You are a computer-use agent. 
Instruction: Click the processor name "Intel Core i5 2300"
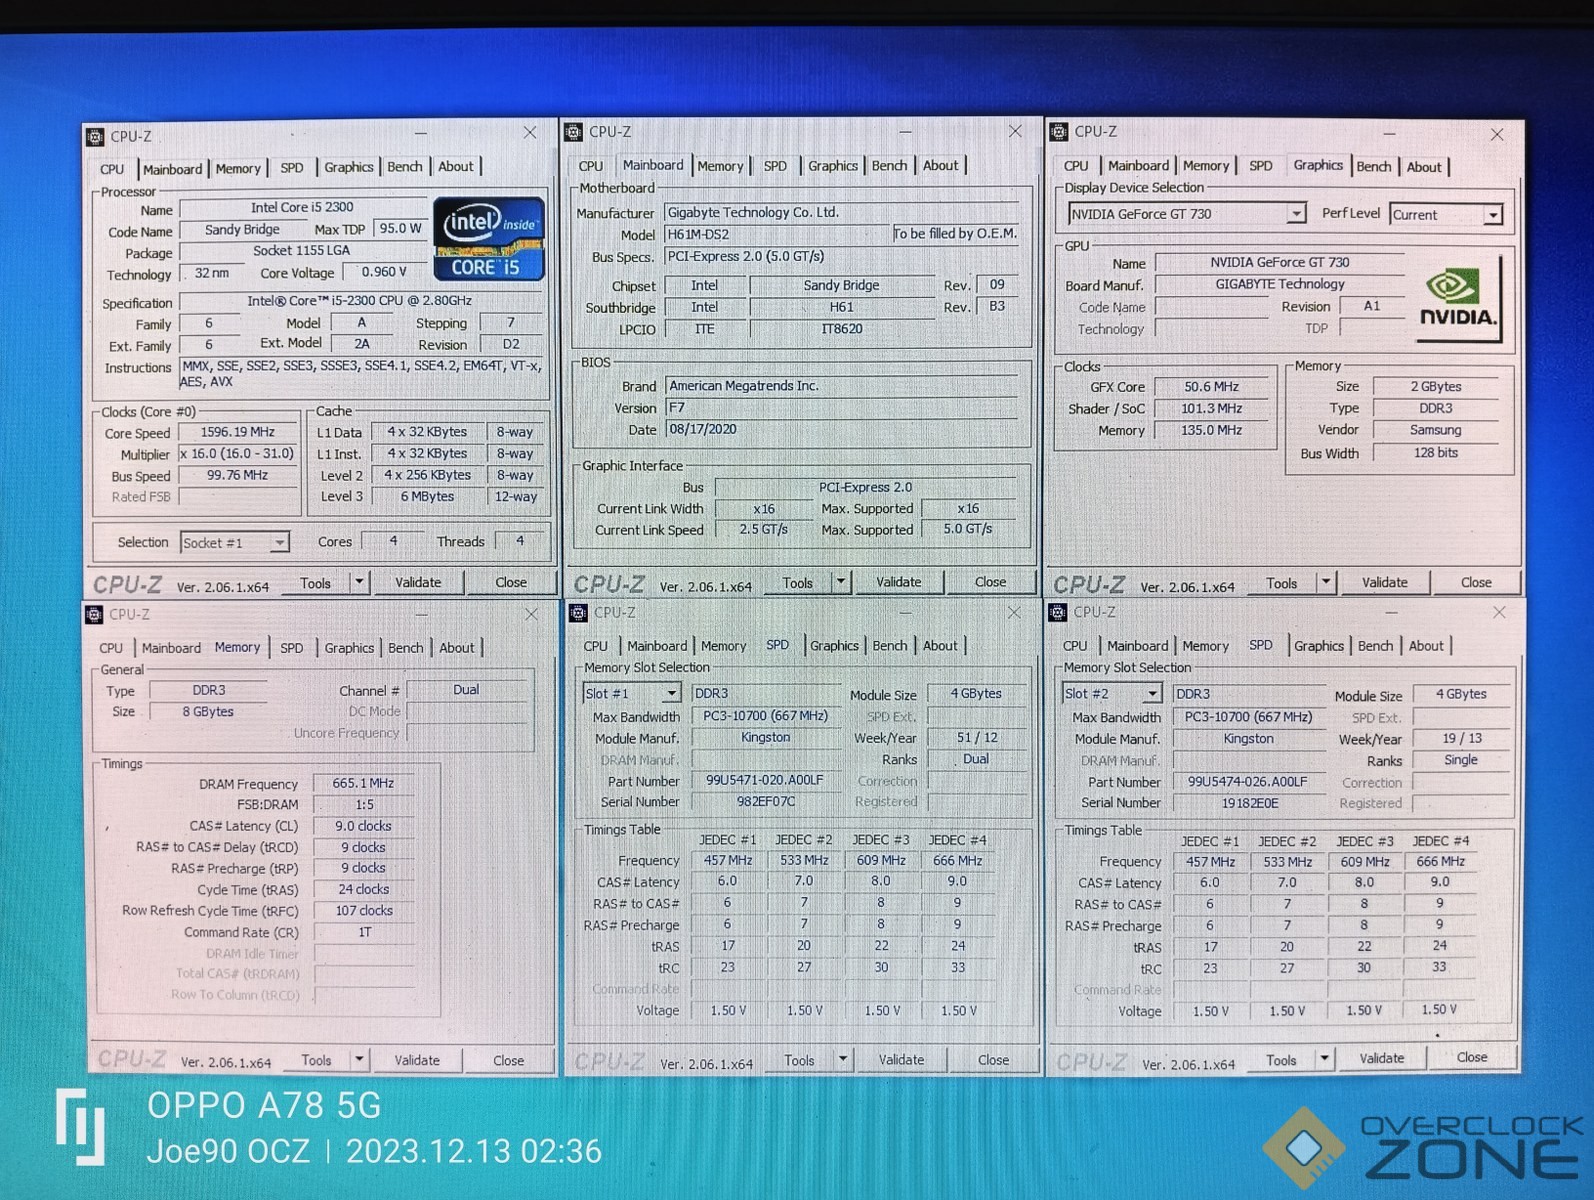302,207
